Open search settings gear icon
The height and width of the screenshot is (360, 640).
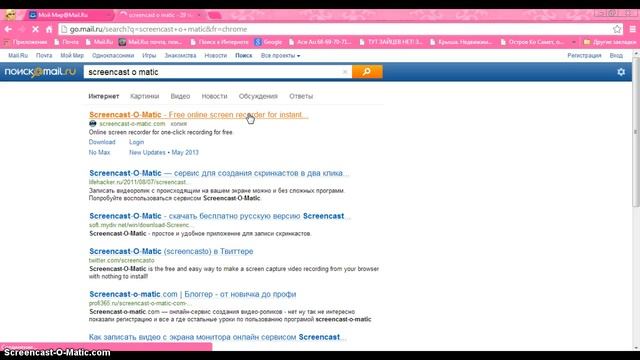(x=621, y=72)
